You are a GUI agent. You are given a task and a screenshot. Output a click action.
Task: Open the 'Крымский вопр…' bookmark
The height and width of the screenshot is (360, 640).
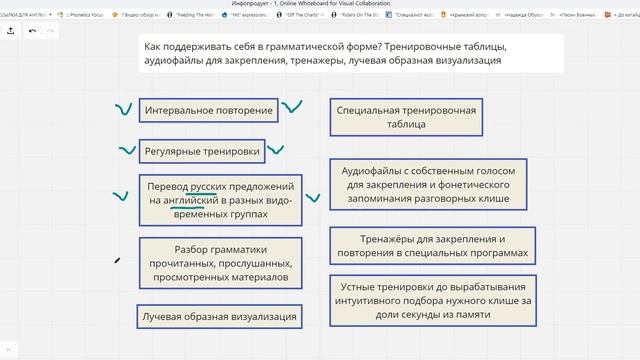[x=464, y=15]
